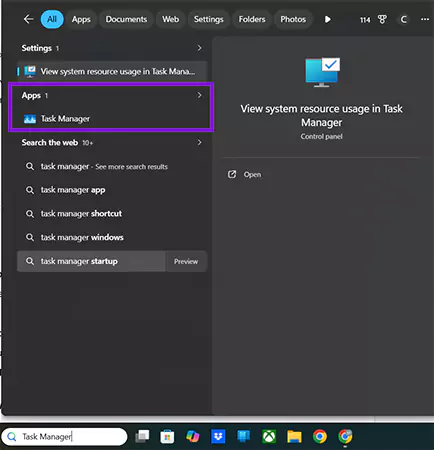Image resolution: width=434 pixels, height=450 pixels.
Task: Click the taskbar search box
Action: click(64, 437)
